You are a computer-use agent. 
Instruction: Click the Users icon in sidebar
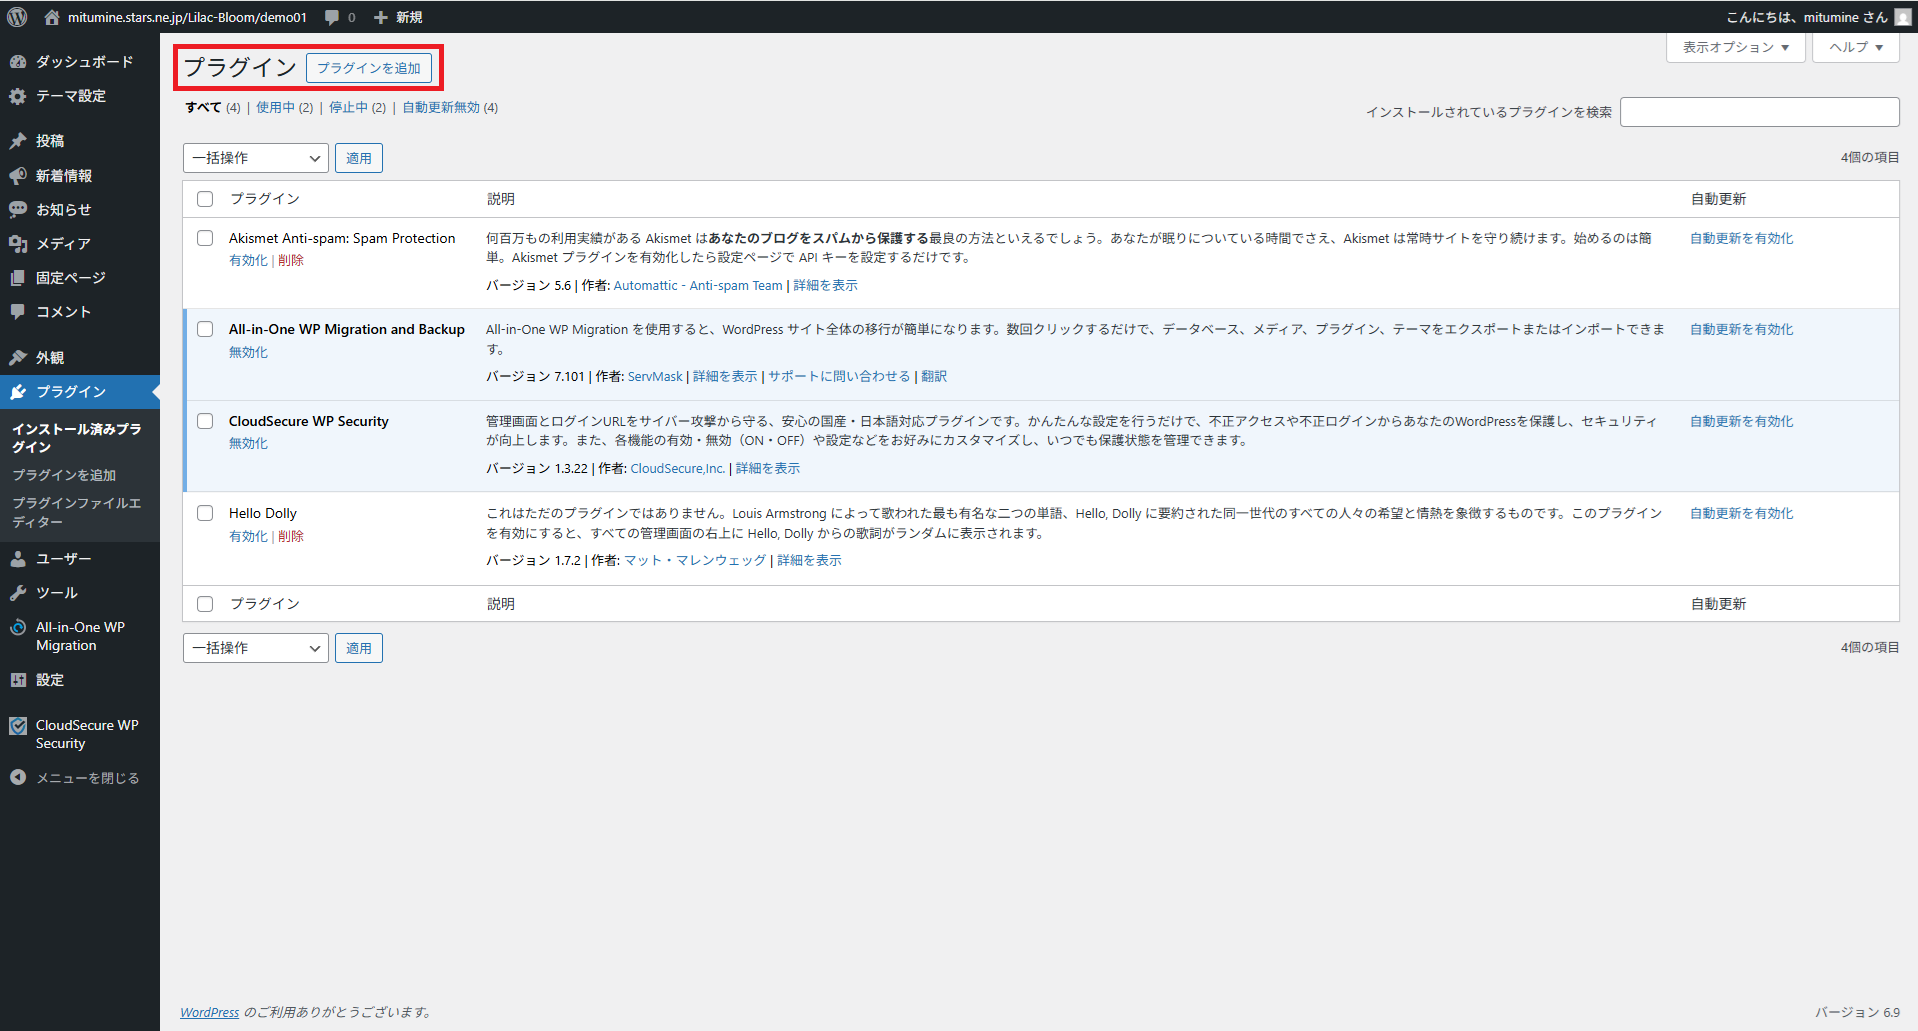pyautogui.click(x=18, y=559)
